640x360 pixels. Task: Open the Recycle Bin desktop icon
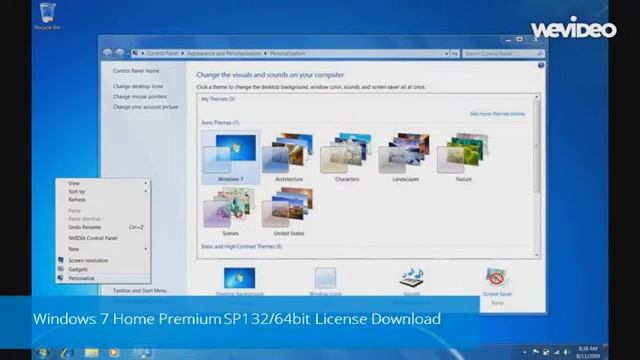pyautogui.click(x=47, y=16)
